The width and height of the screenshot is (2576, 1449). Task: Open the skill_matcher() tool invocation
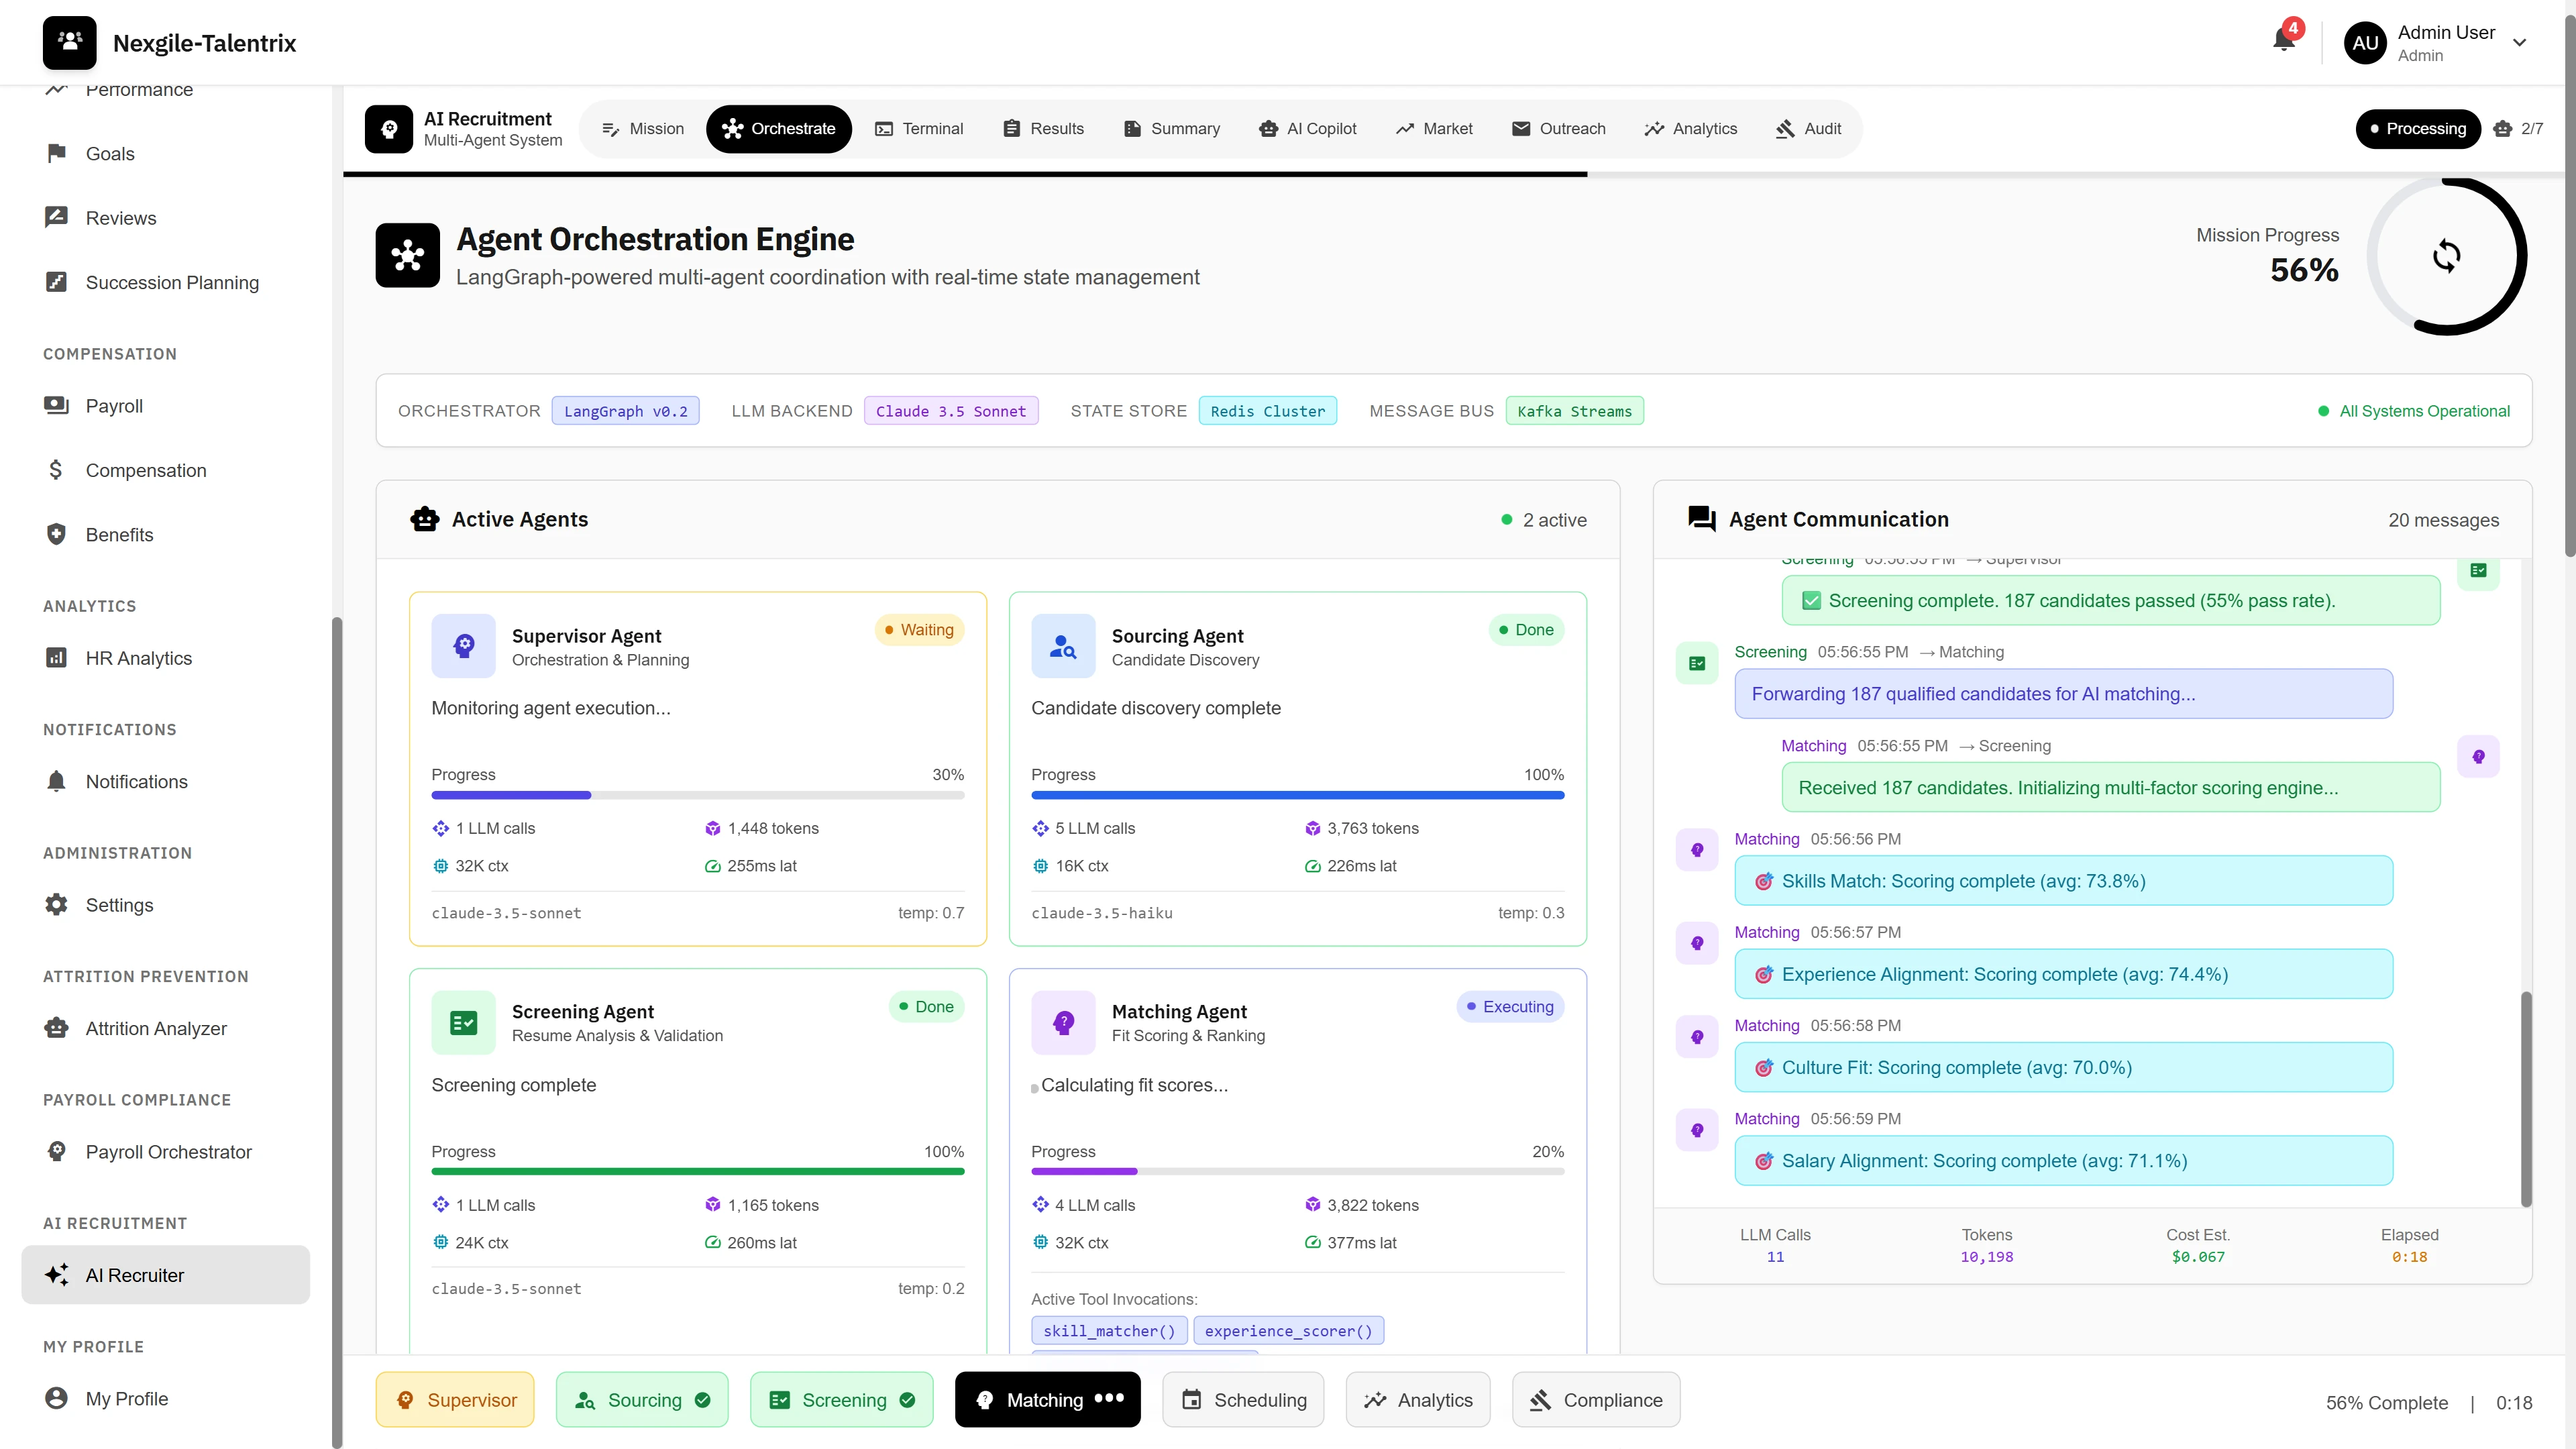pos(1109,1330)
